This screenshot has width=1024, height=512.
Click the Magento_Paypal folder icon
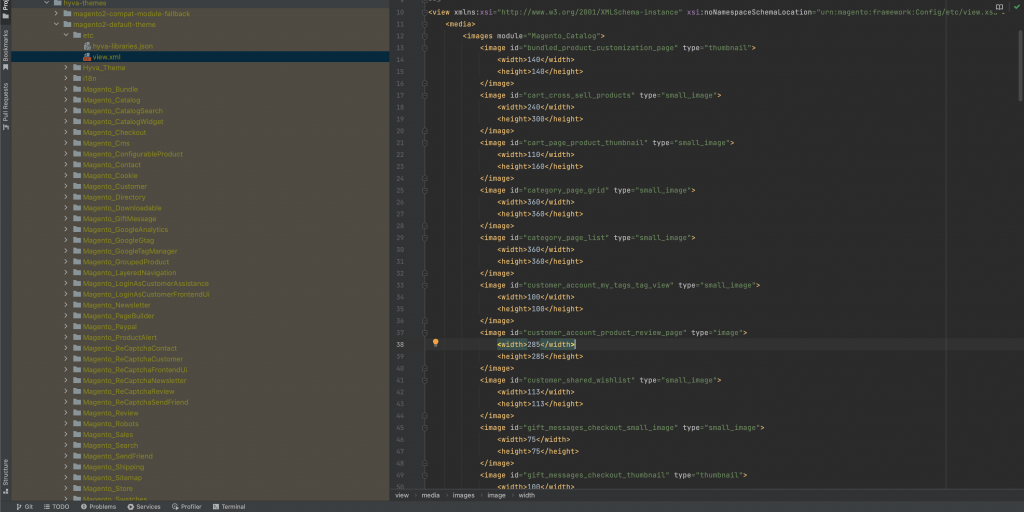(x=76, y=327)
